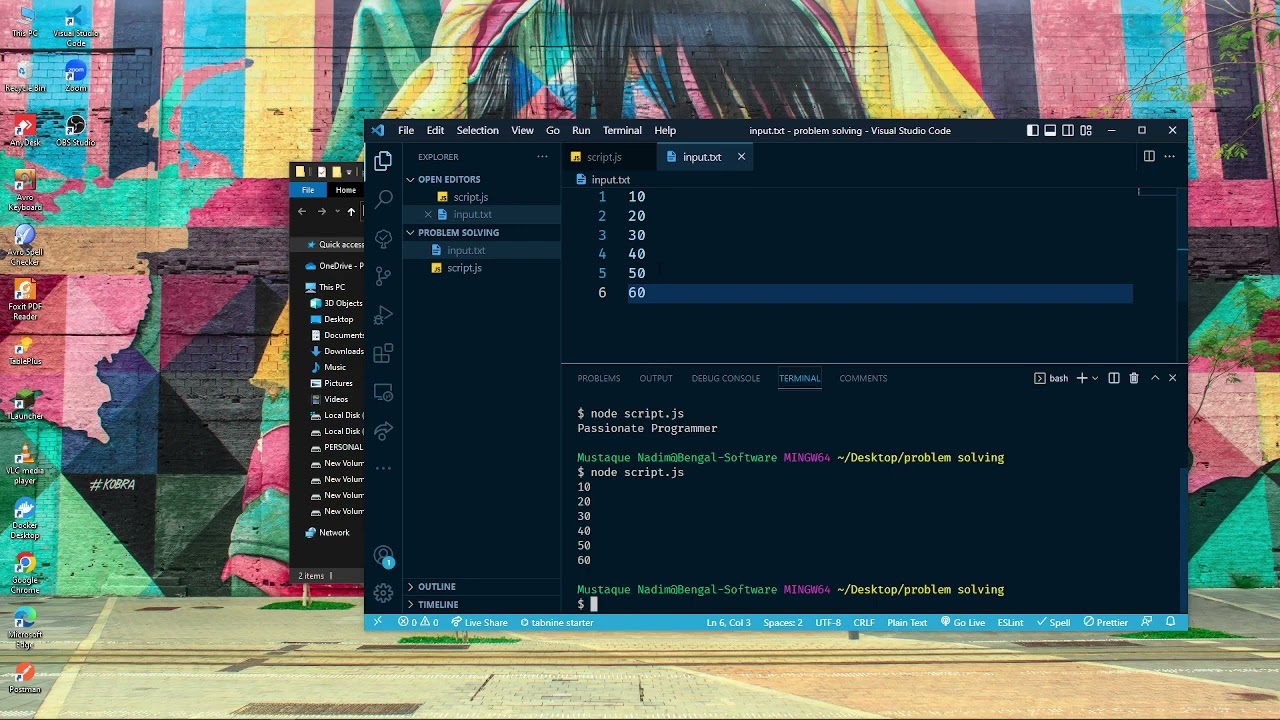Open the Source Control view
Screen dimensions: 1280x720
point(383,276)
